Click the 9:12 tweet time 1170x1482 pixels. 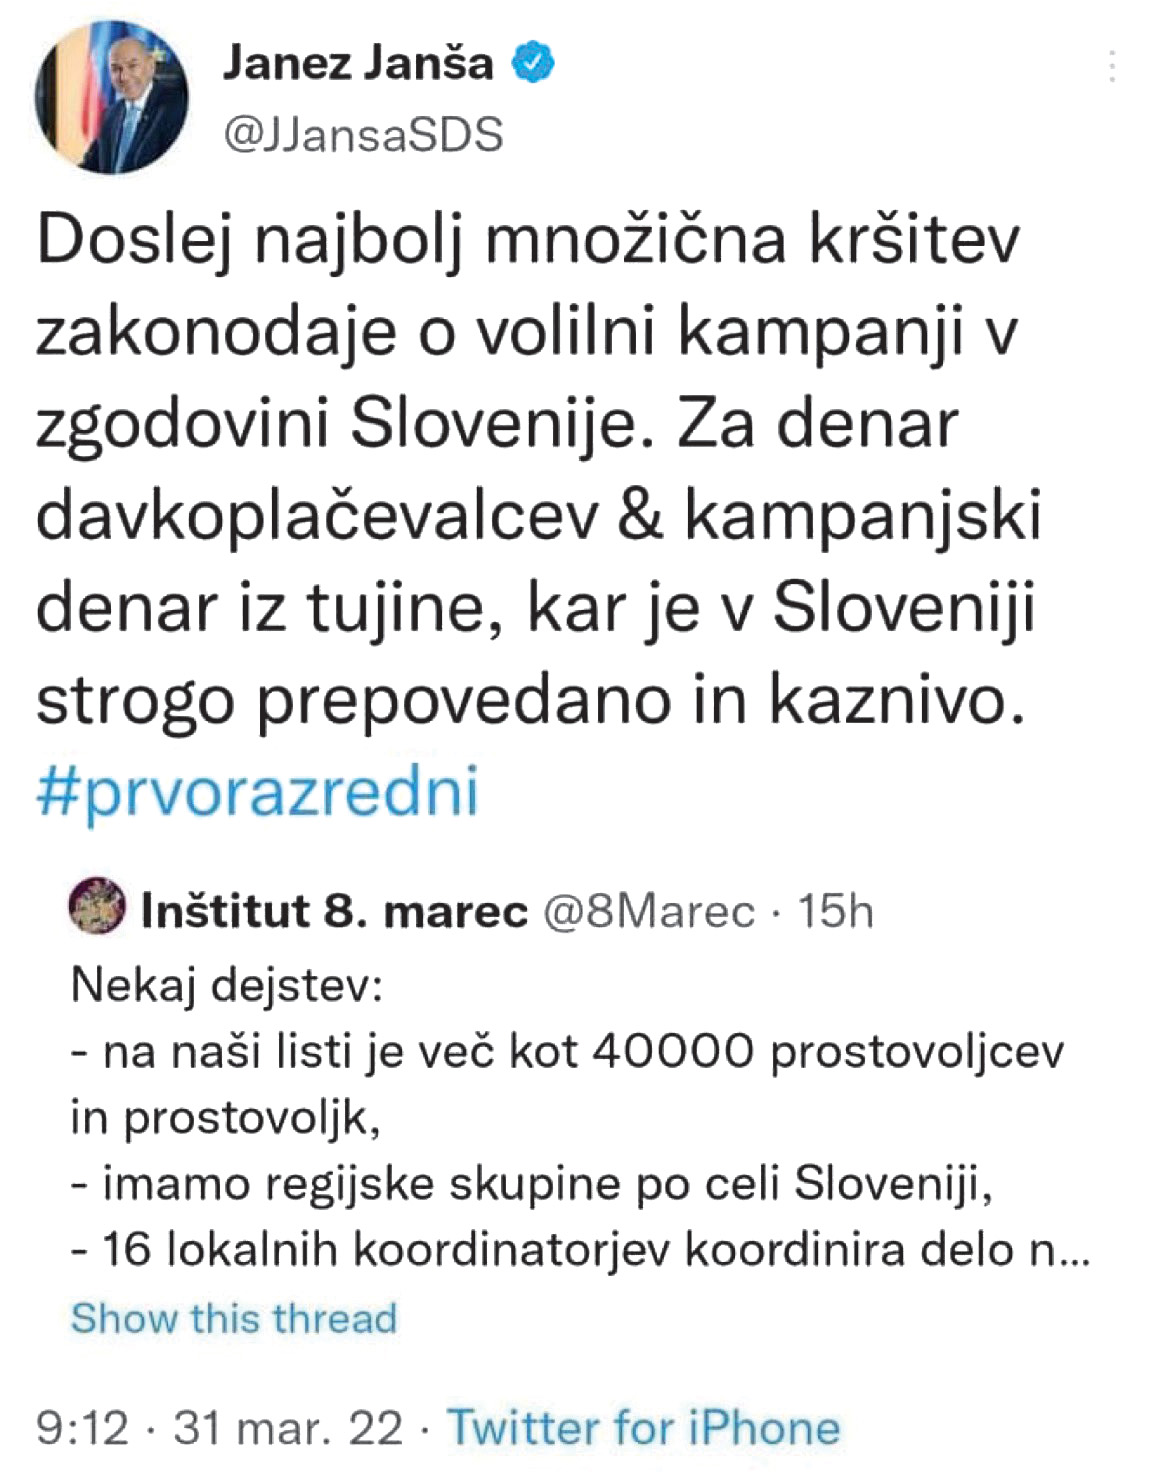[83, 1427]
